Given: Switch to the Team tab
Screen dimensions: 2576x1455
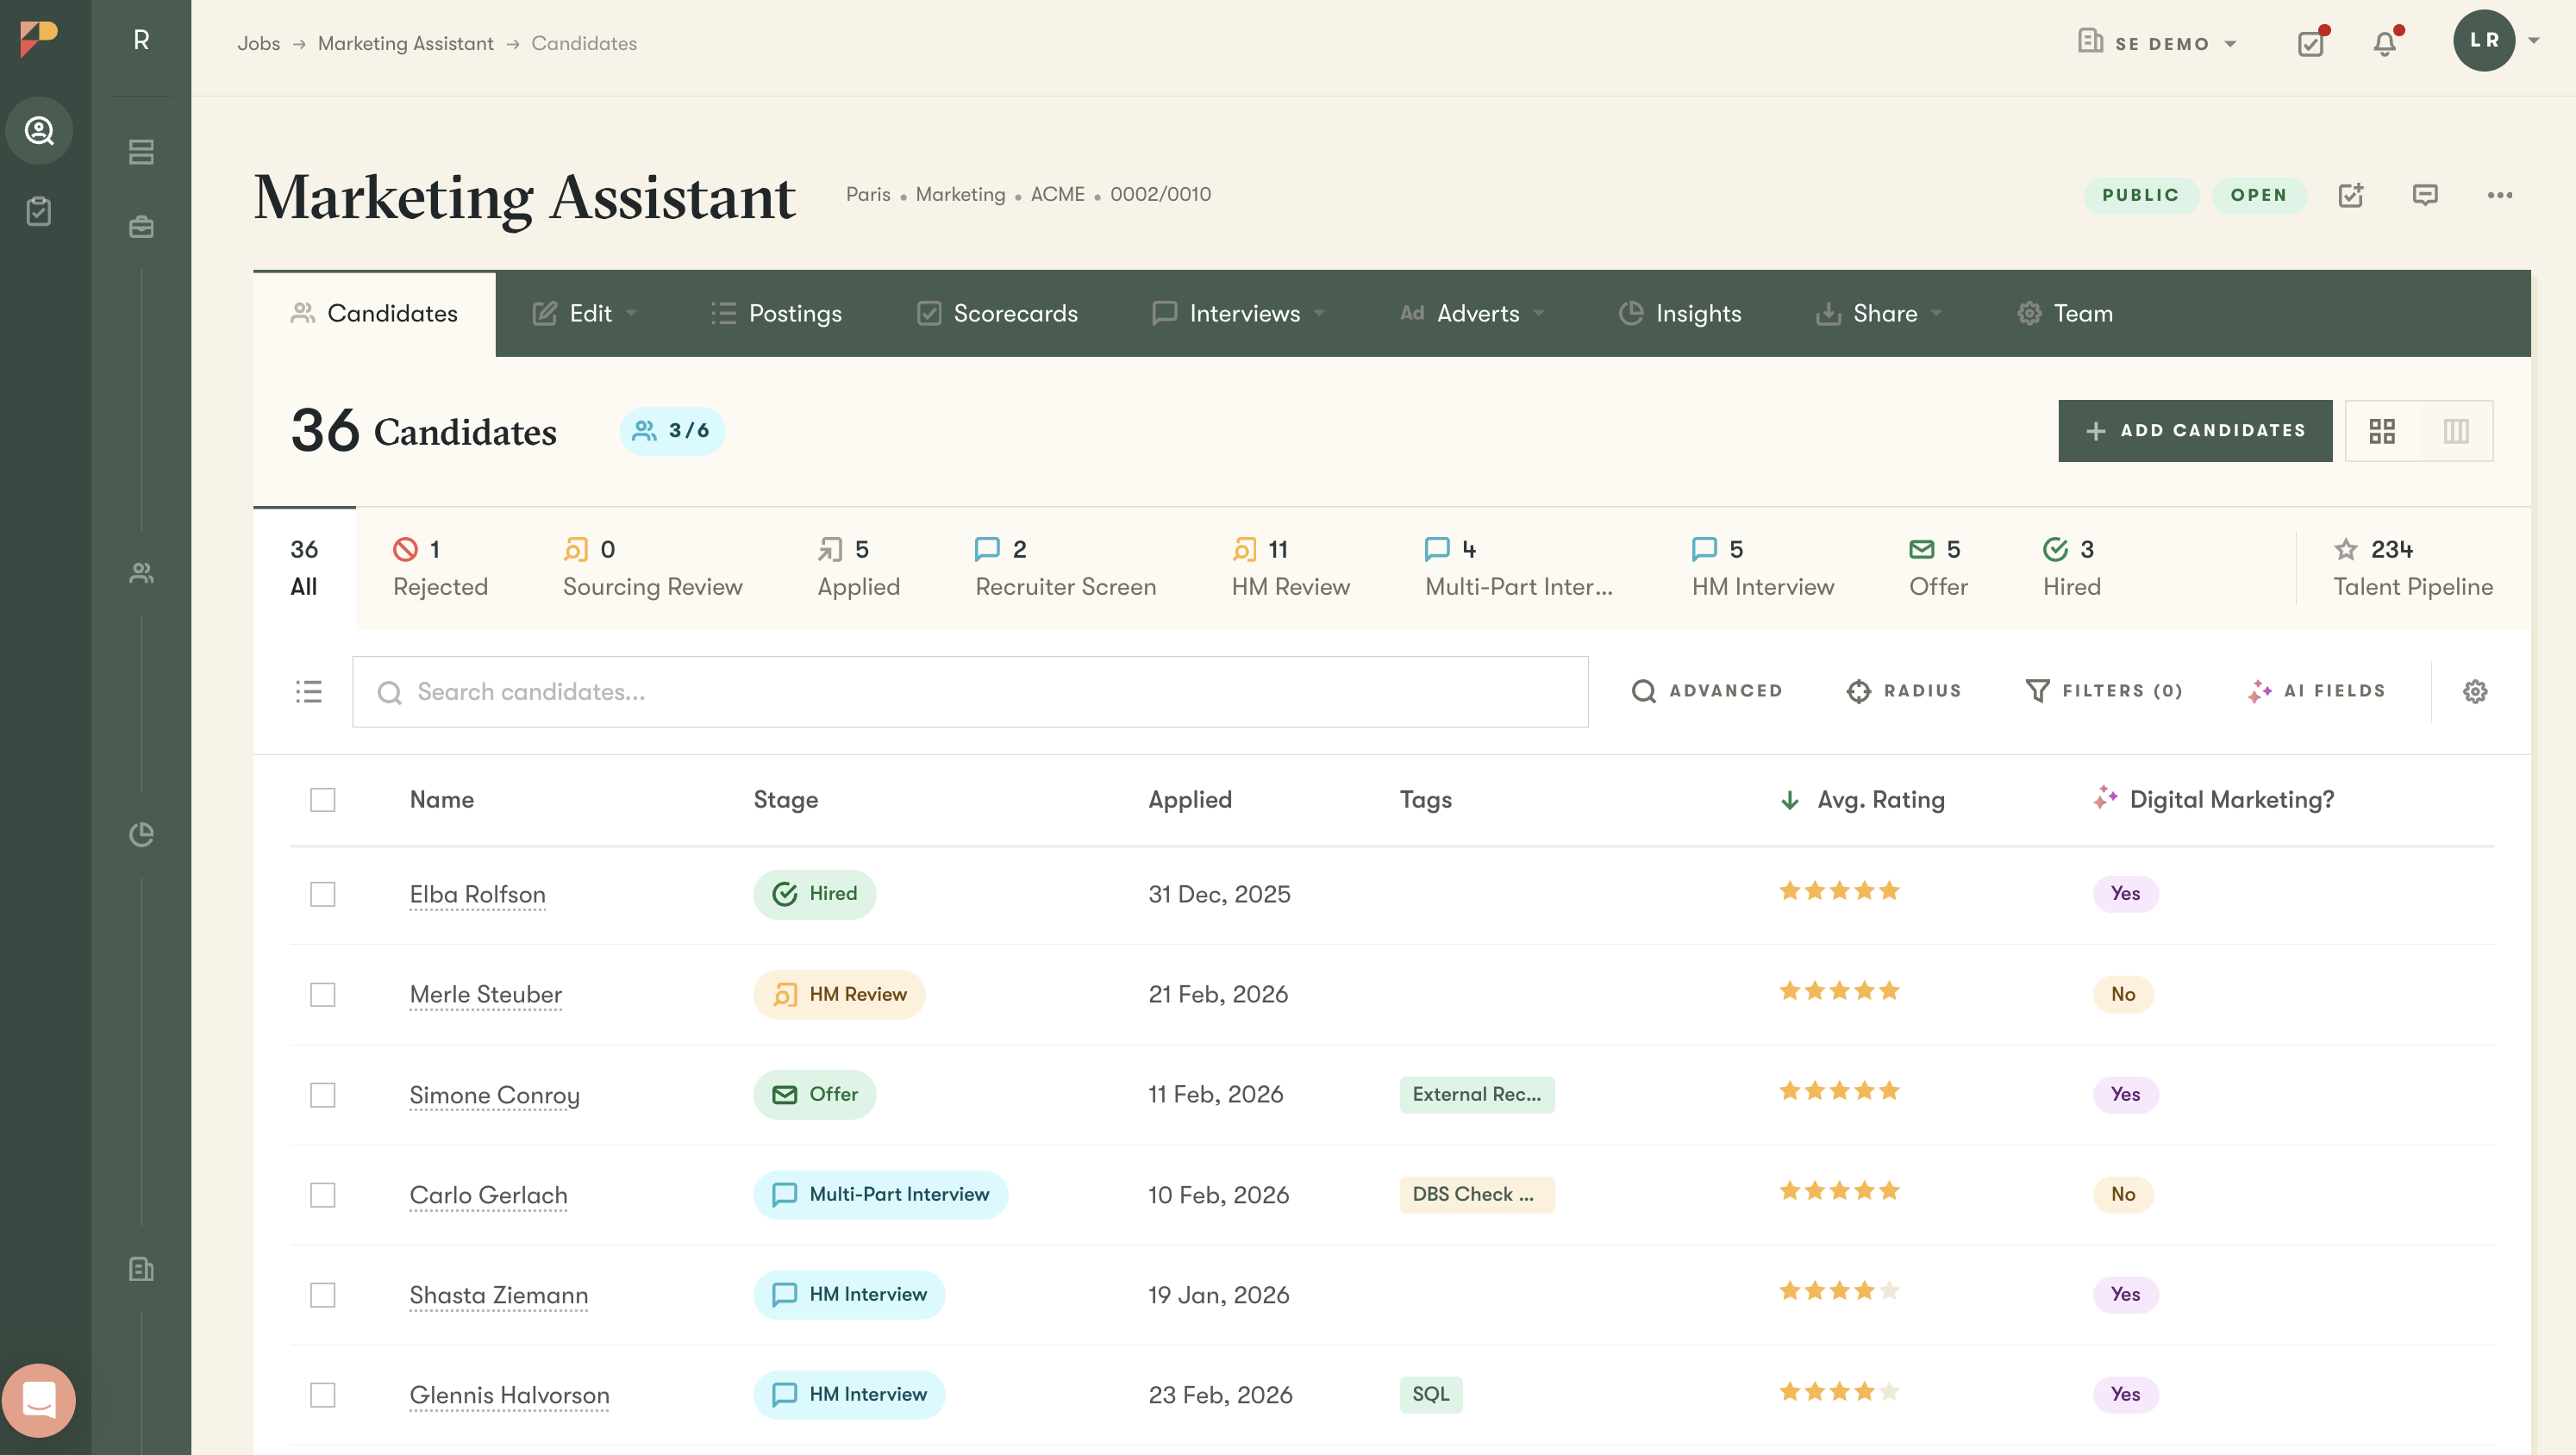Looking at the screenshot, I should 2065,314.
